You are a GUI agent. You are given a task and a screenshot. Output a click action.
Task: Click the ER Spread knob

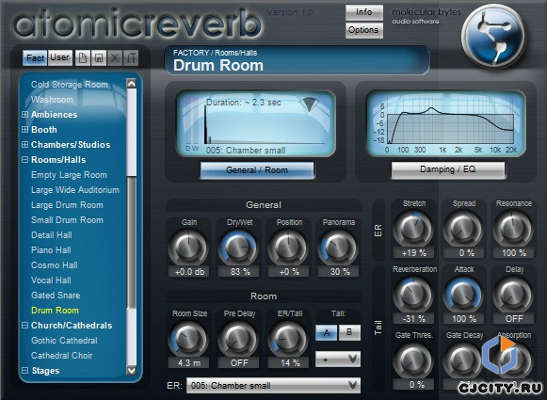(x=463, y=229)
